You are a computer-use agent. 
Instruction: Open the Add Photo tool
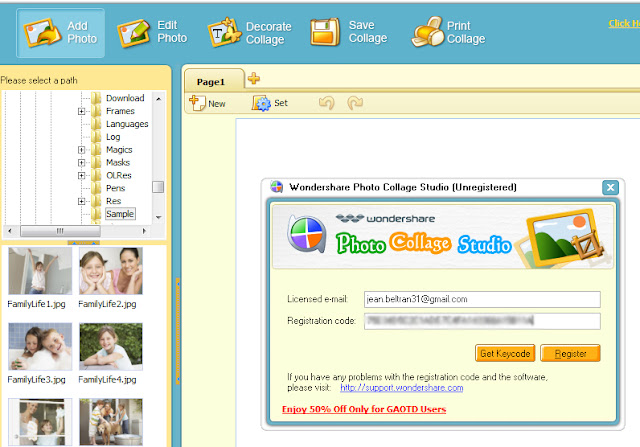click(x=60, y=33)
